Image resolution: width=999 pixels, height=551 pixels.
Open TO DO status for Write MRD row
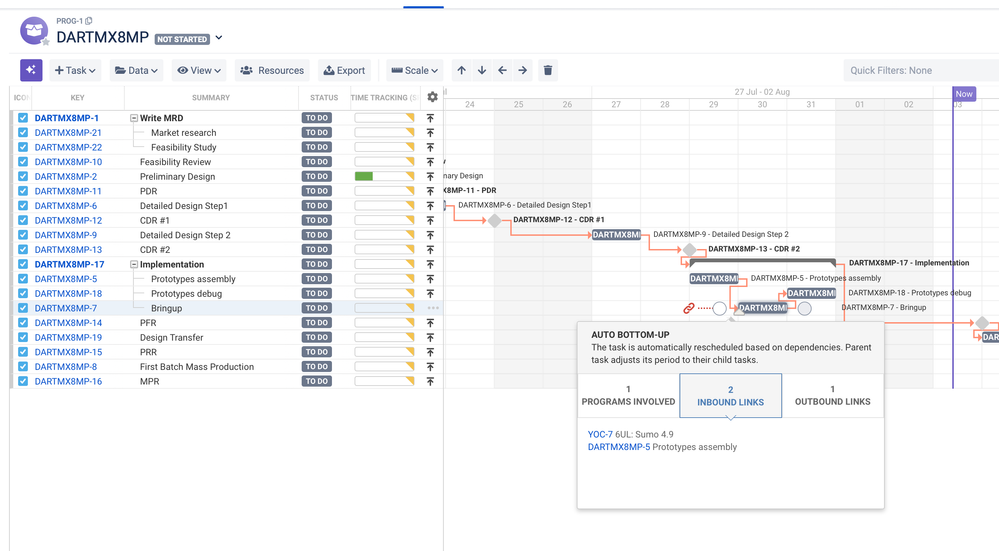pyautogui.click(x=317, y=118)
